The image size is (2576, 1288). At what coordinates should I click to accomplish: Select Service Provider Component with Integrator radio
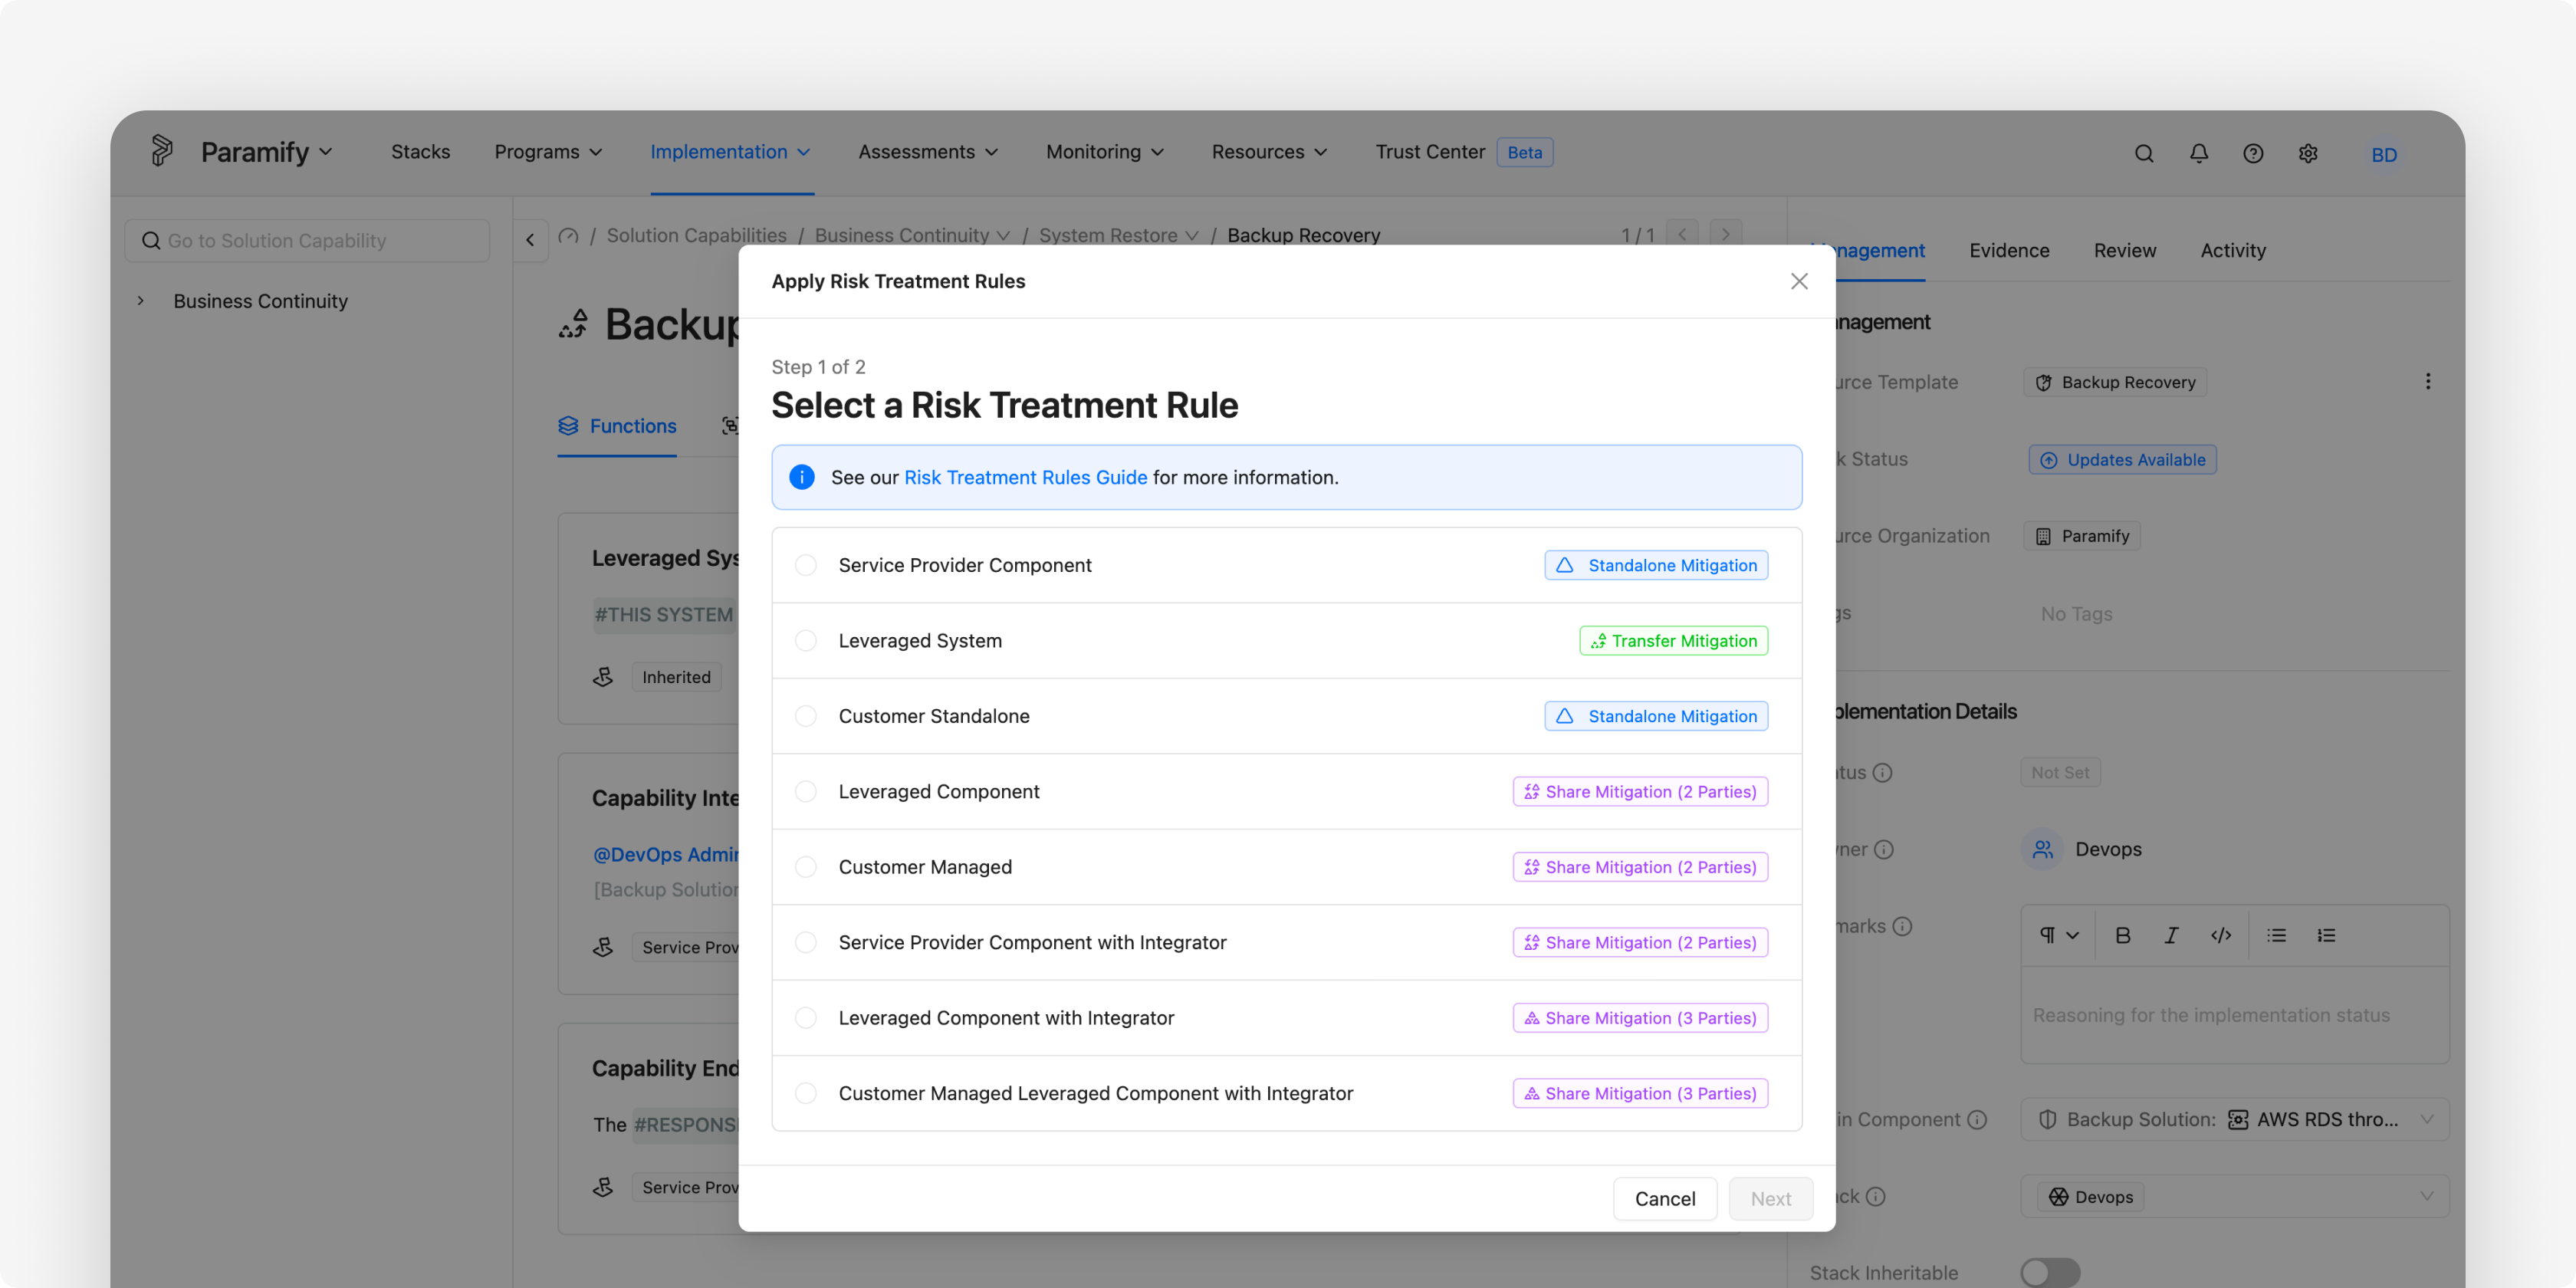pos(805,942)
